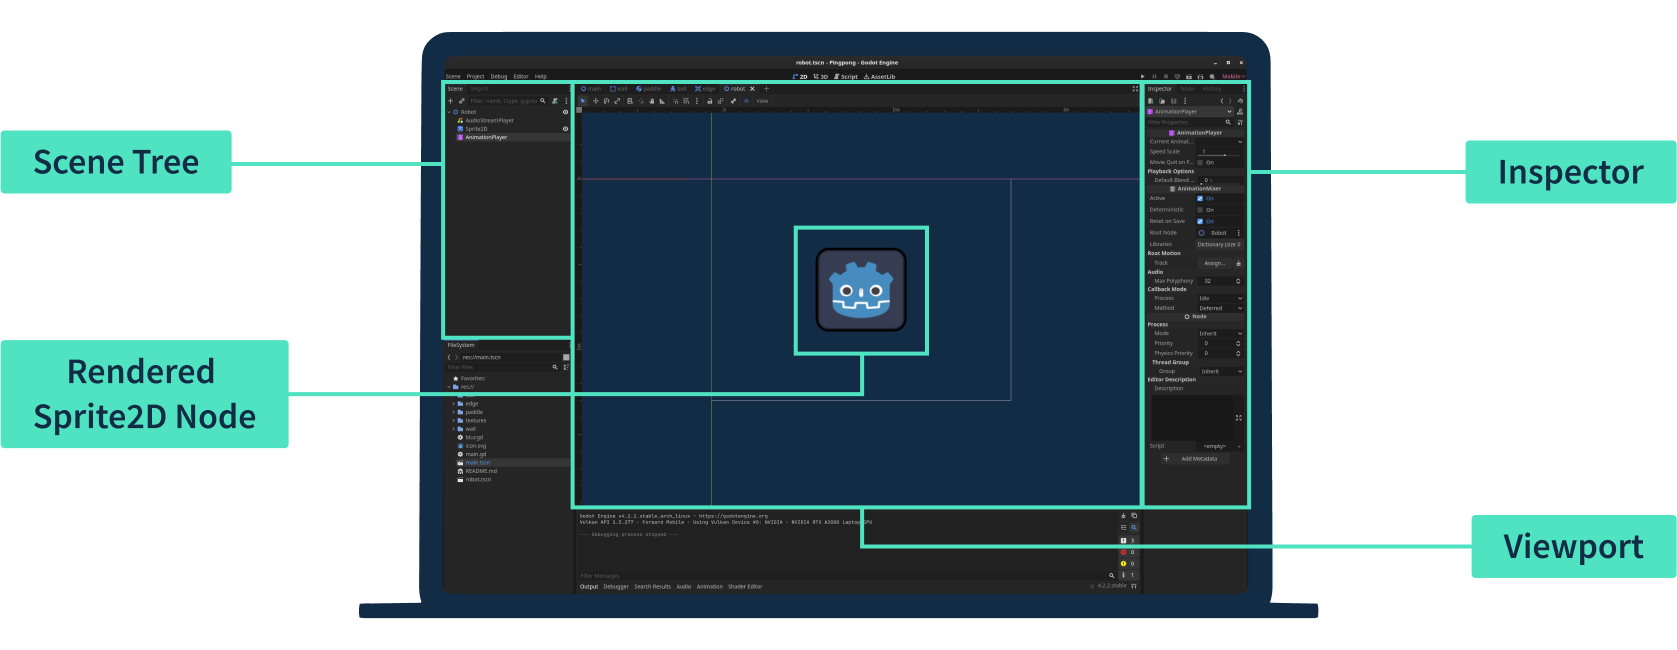Toggle visibility of the Robot node

(565, 112)
